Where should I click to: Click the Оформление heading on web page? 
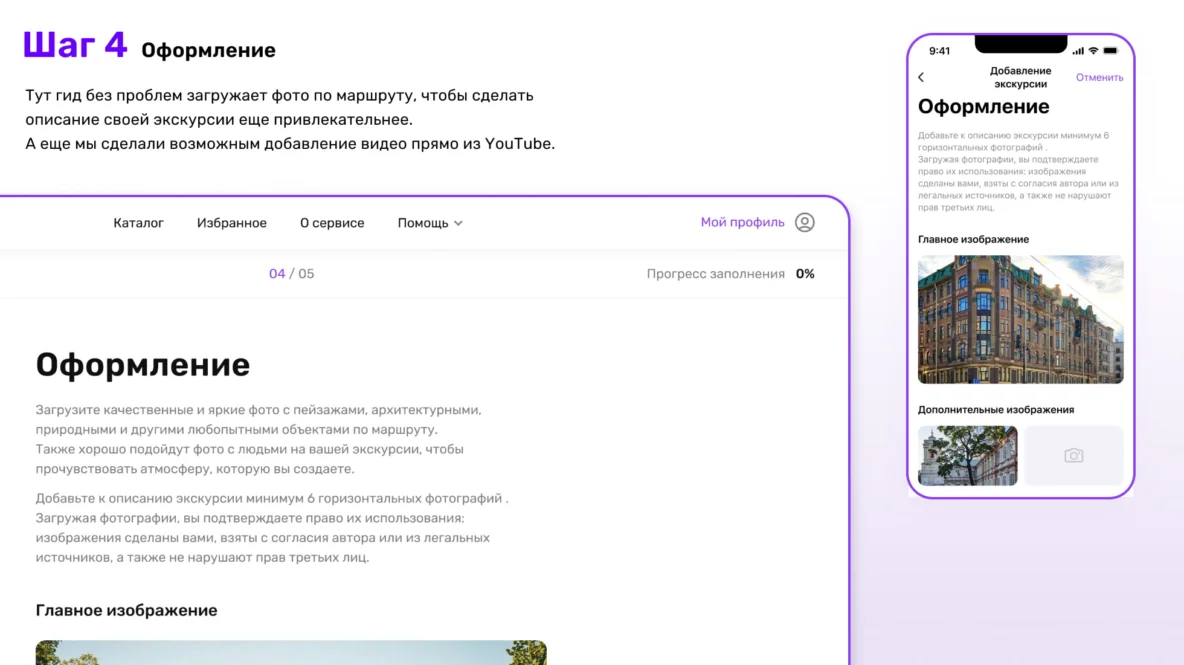pos(143,365)
